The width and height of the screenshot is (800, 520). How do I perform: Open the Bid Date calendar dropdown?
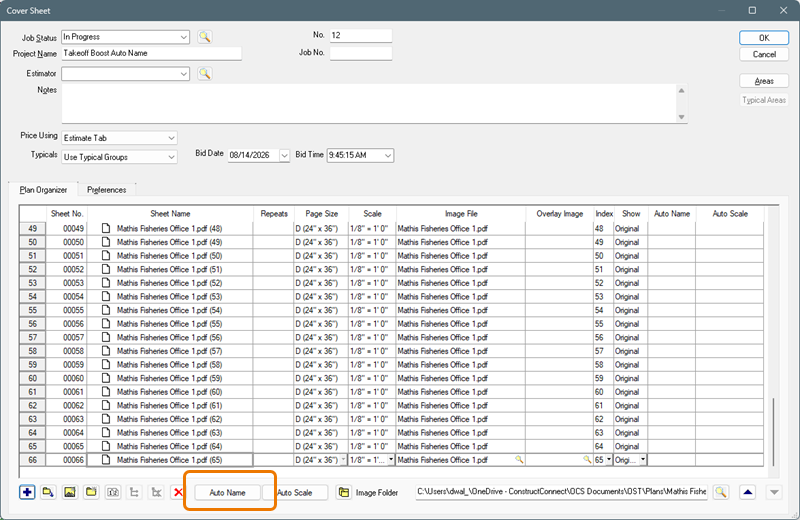[284, 156]
